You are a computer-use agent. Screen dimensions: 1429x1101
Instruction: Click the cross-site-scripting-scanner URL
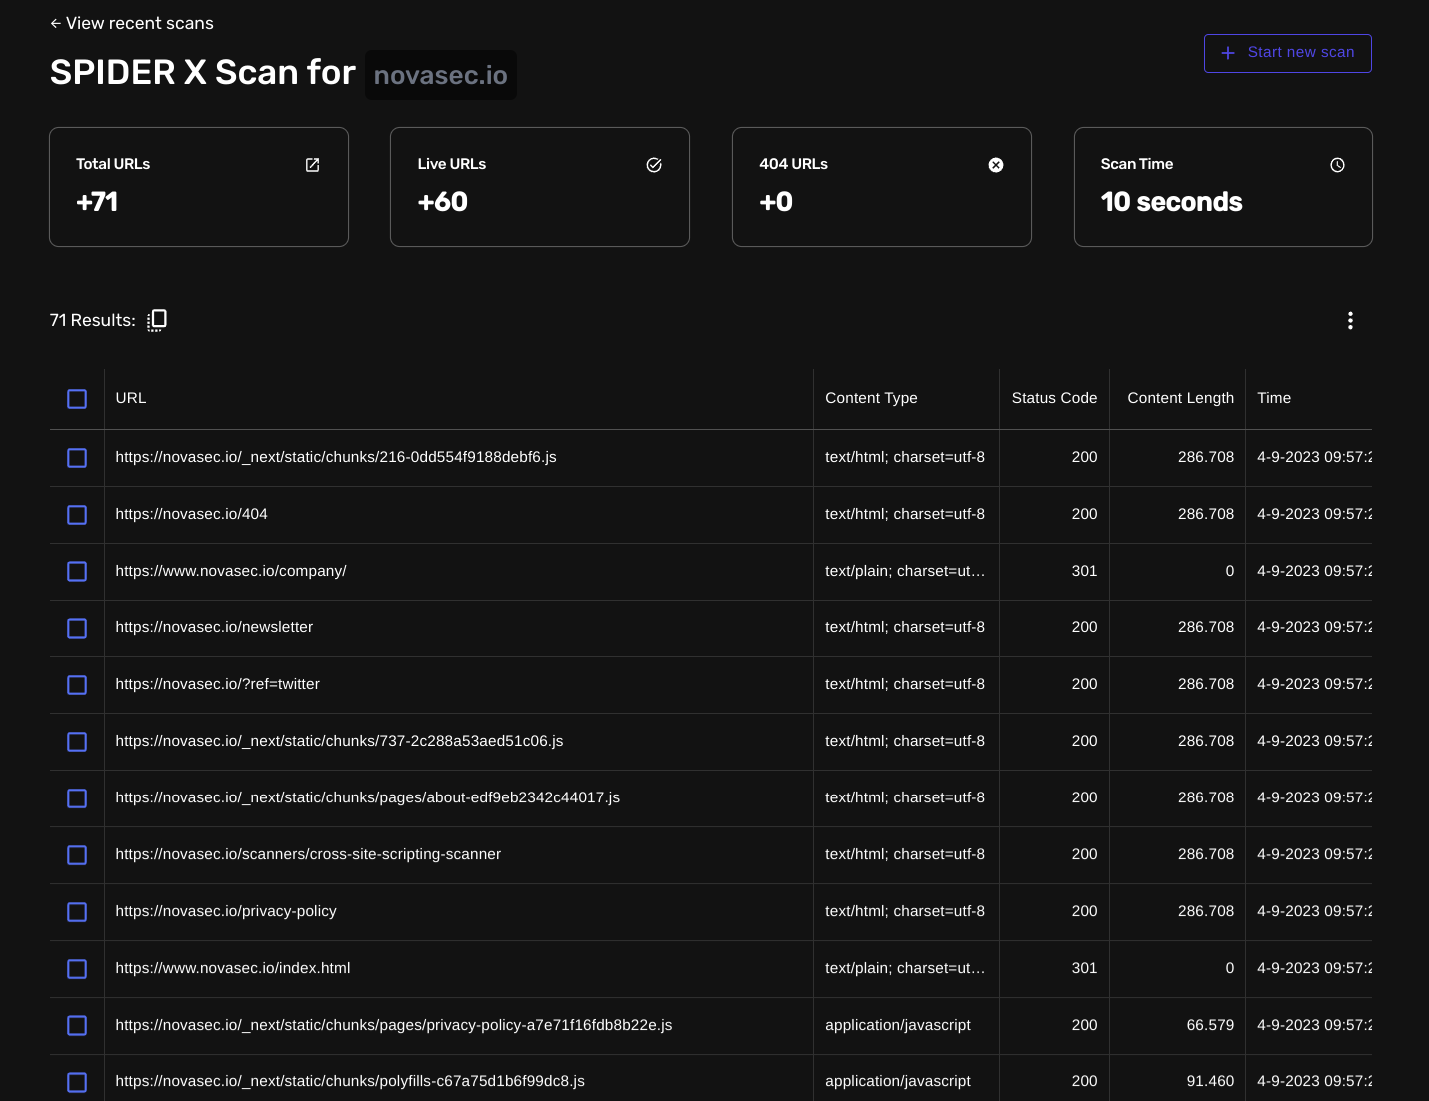point(308,854)
